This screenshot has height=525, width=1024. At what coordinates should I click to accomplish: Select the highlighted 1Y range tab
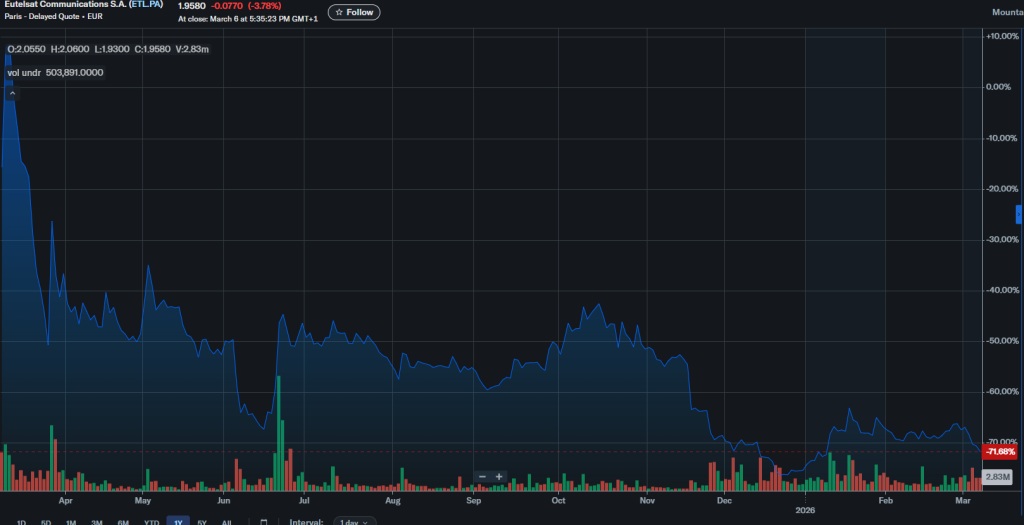178,522
